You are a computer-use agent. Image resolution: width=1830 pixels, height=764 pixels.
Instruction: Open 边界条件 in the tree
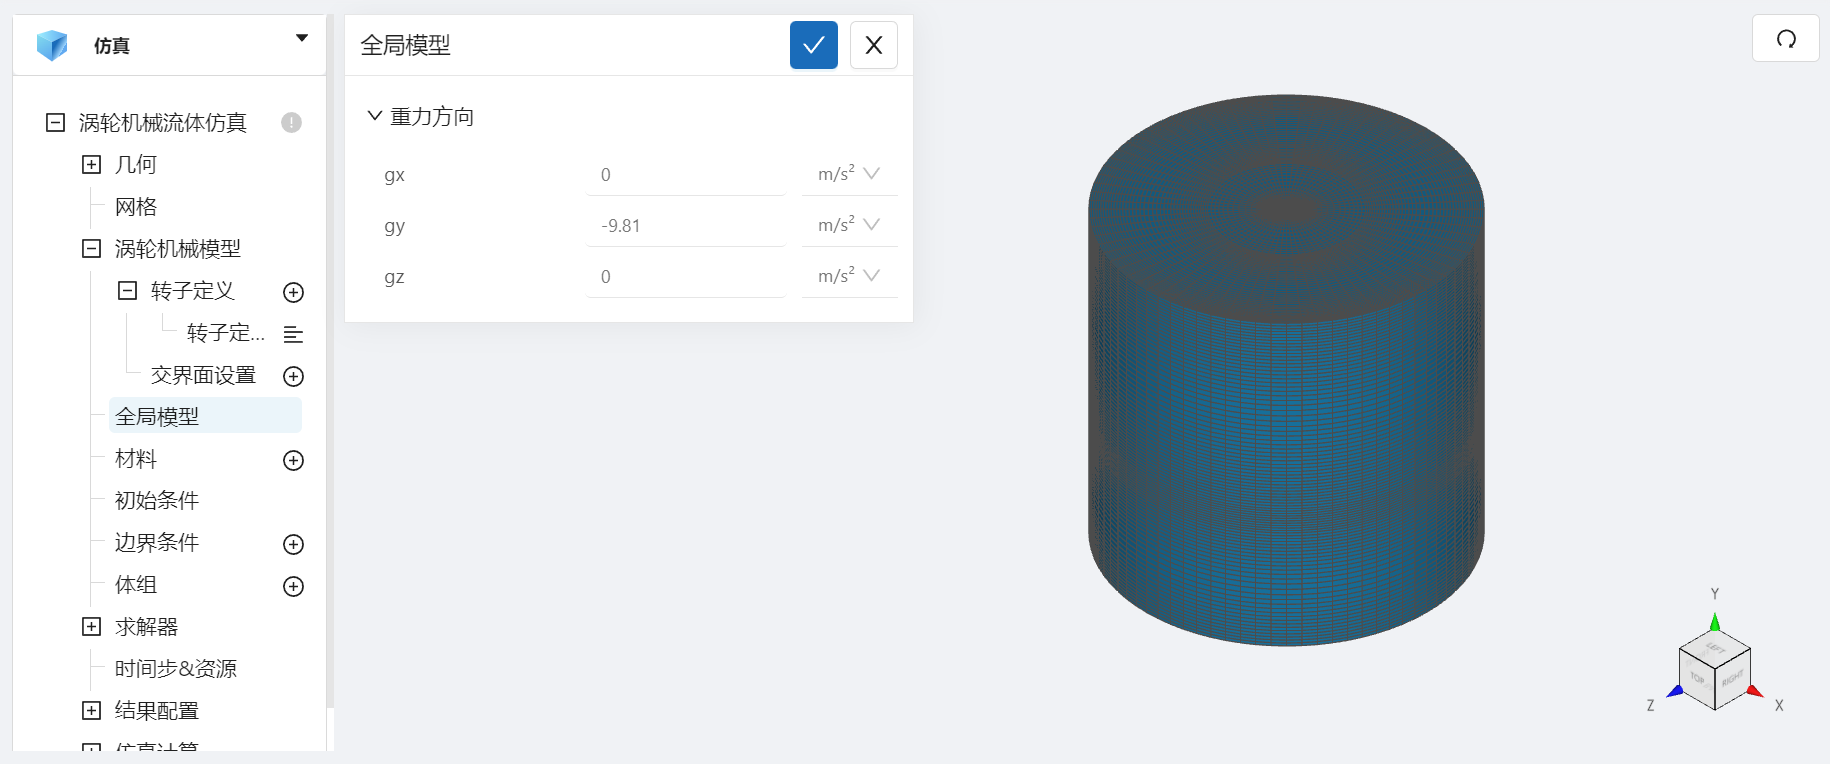point(157,543)
